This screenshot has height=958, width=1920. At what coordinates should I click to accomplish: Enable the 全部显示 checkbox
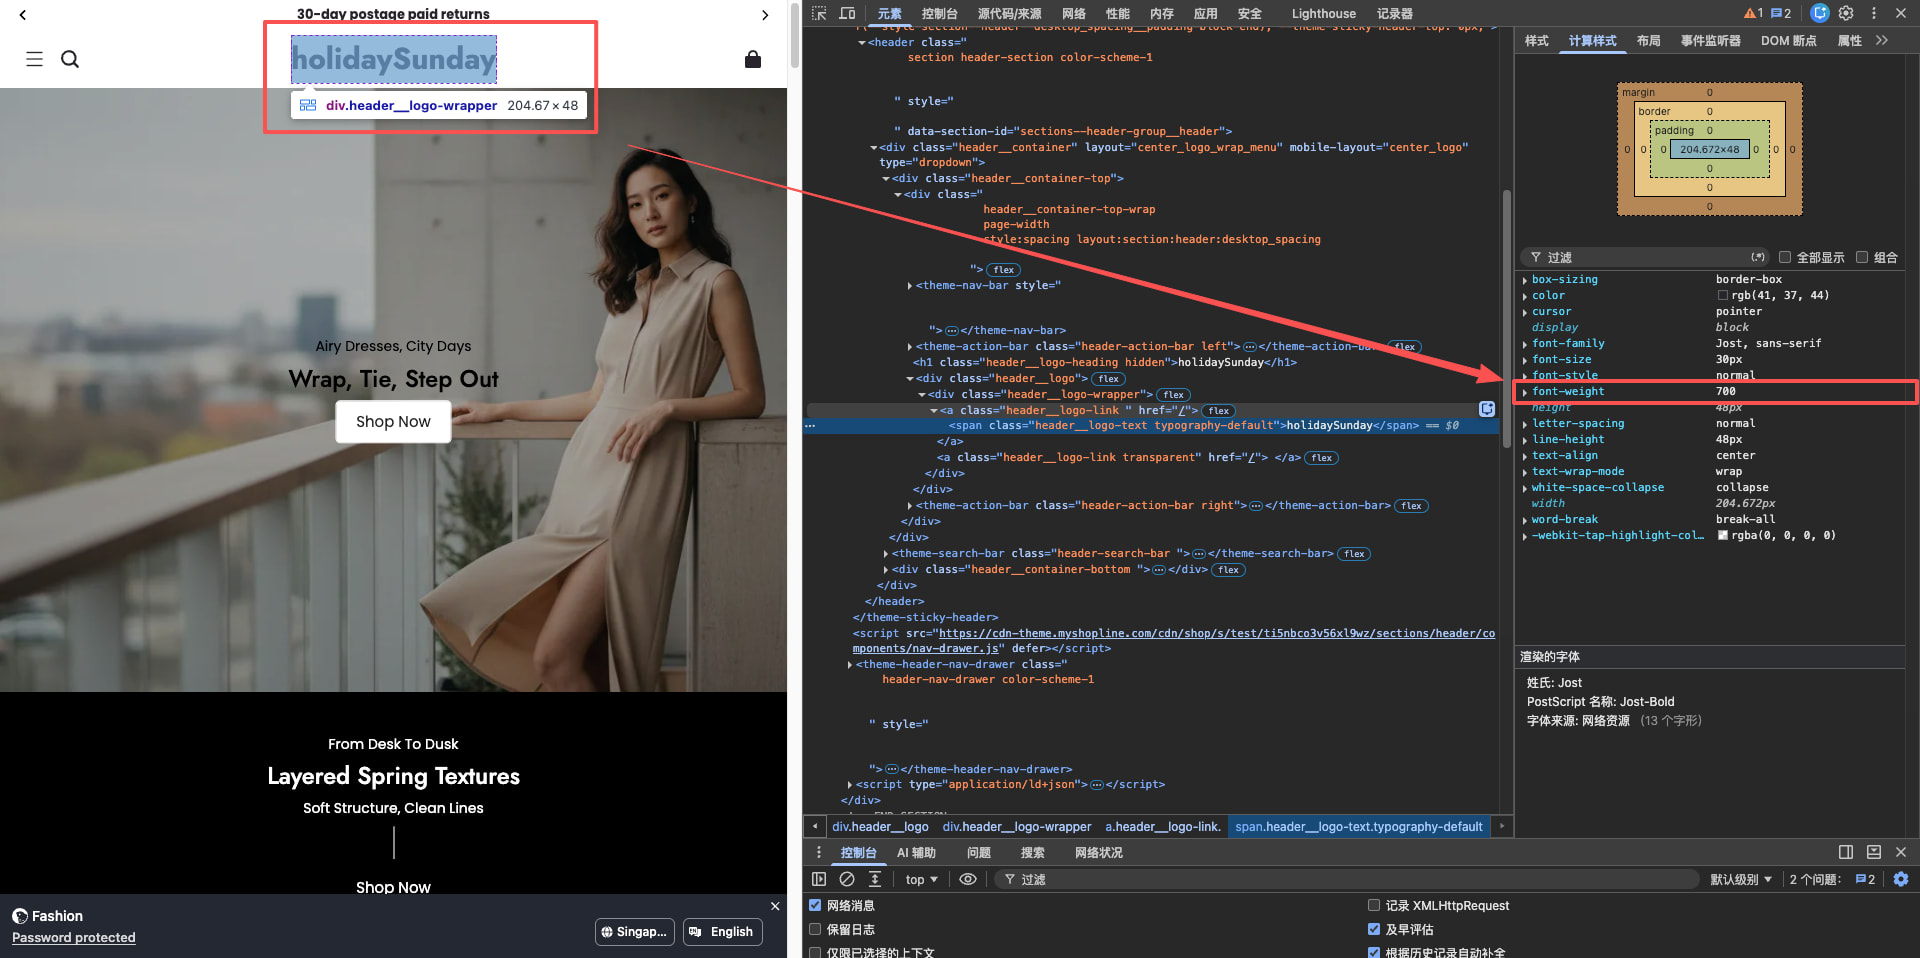1784,257
